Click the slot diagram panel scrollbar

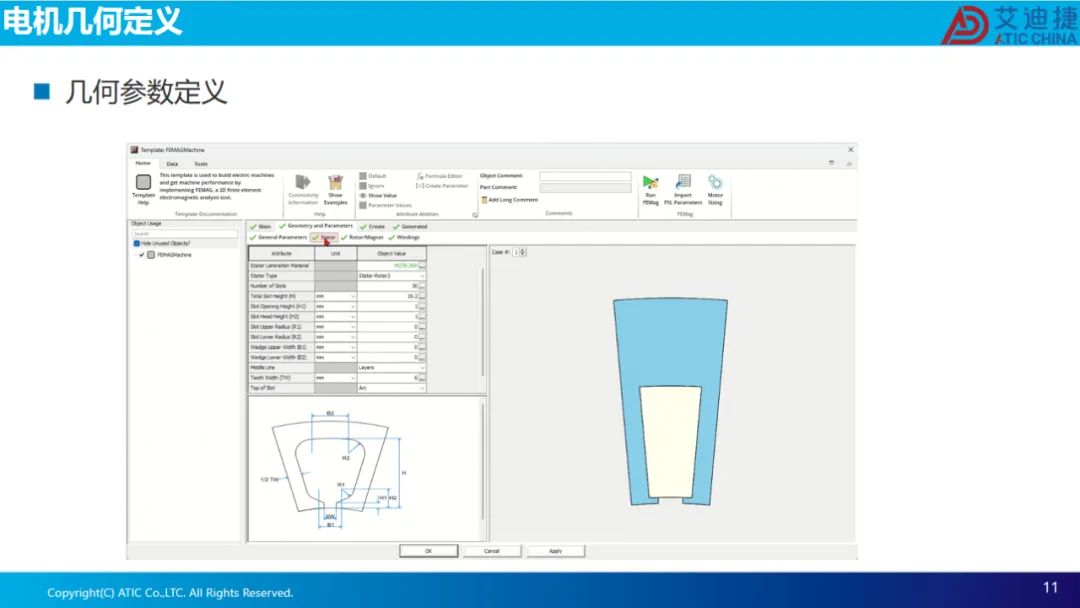click(483, 461)
